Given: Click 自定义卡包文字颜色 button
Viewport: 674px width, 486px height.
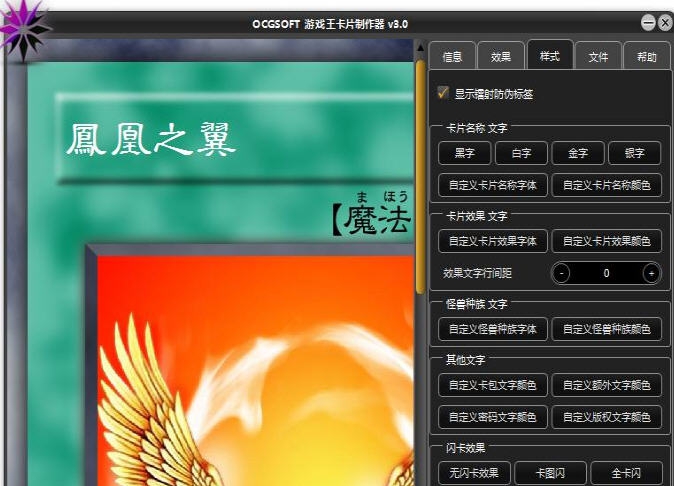Looking at the screenshot, I should (493, 385).
